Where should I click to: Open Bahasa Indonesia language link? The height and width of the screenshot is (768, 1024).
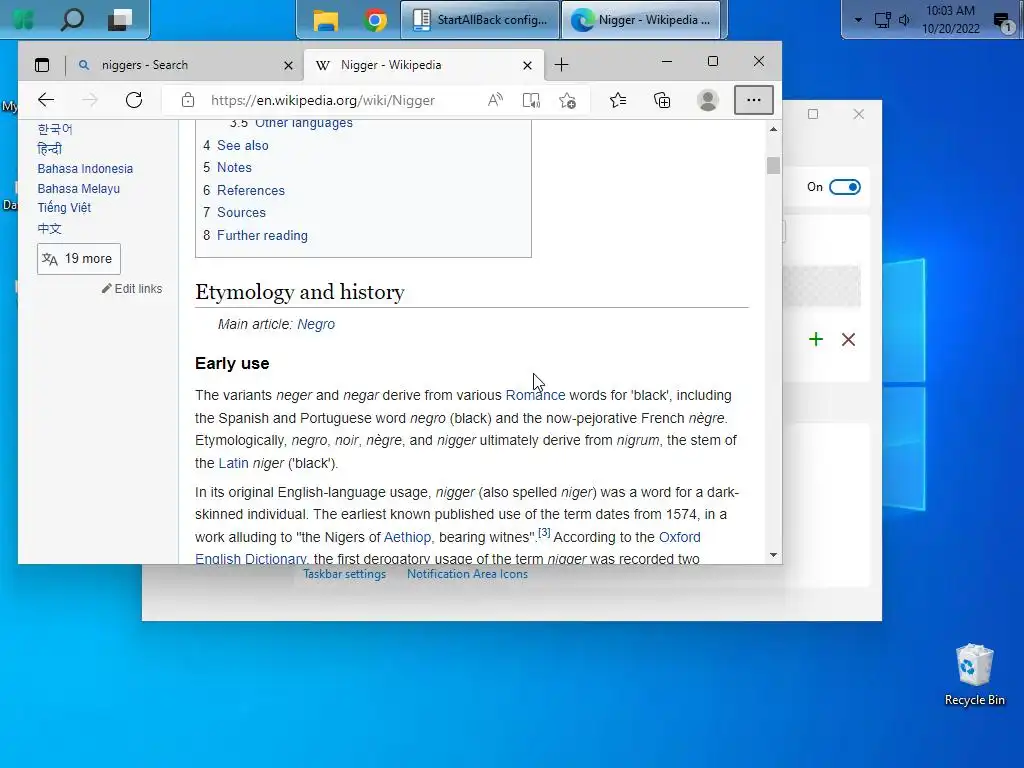point(85,168)
